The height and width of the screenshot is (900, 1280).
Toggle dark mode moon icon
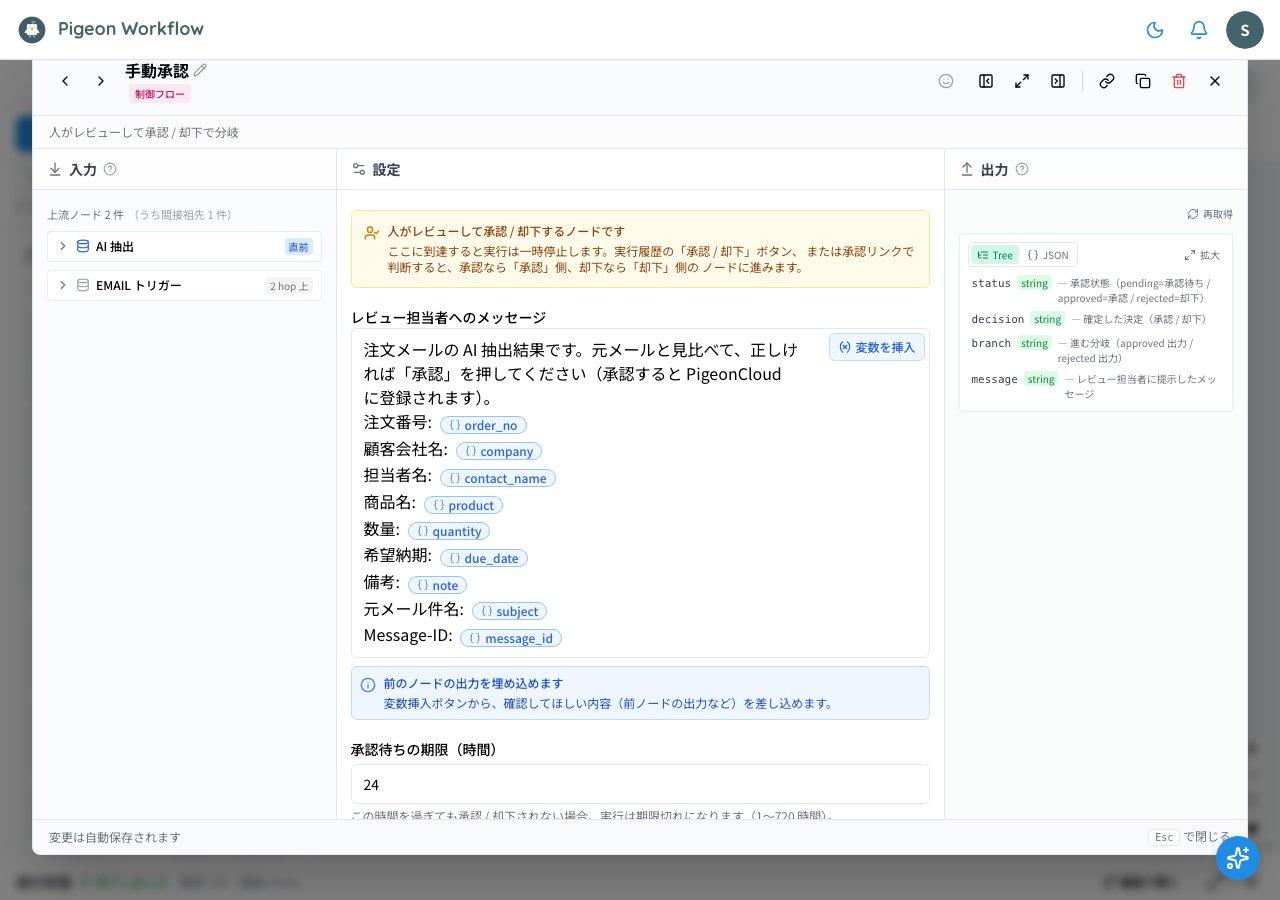coord(1155,30)
